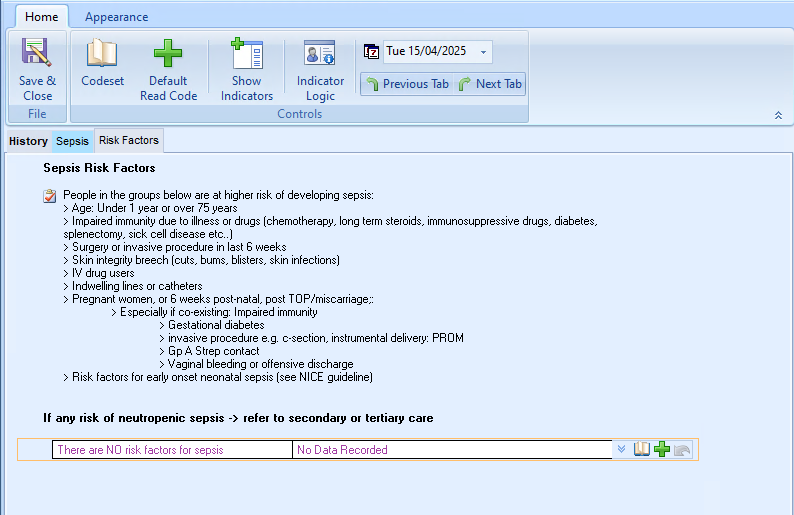Click 'Vaginal bleeding or offensive discharge' line
Viewport: 794px width, 515px height.
click(256, 364)
